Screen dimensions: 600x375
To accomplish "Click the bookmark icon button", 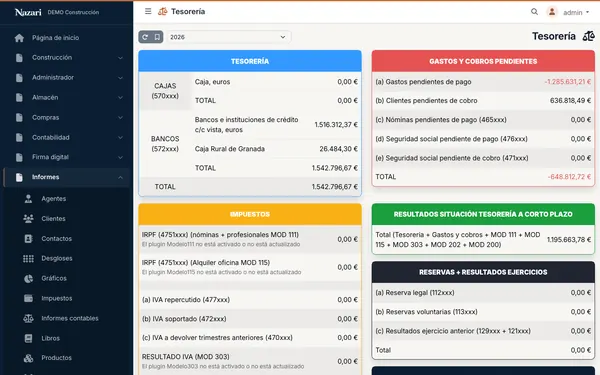I will (157, 37).
